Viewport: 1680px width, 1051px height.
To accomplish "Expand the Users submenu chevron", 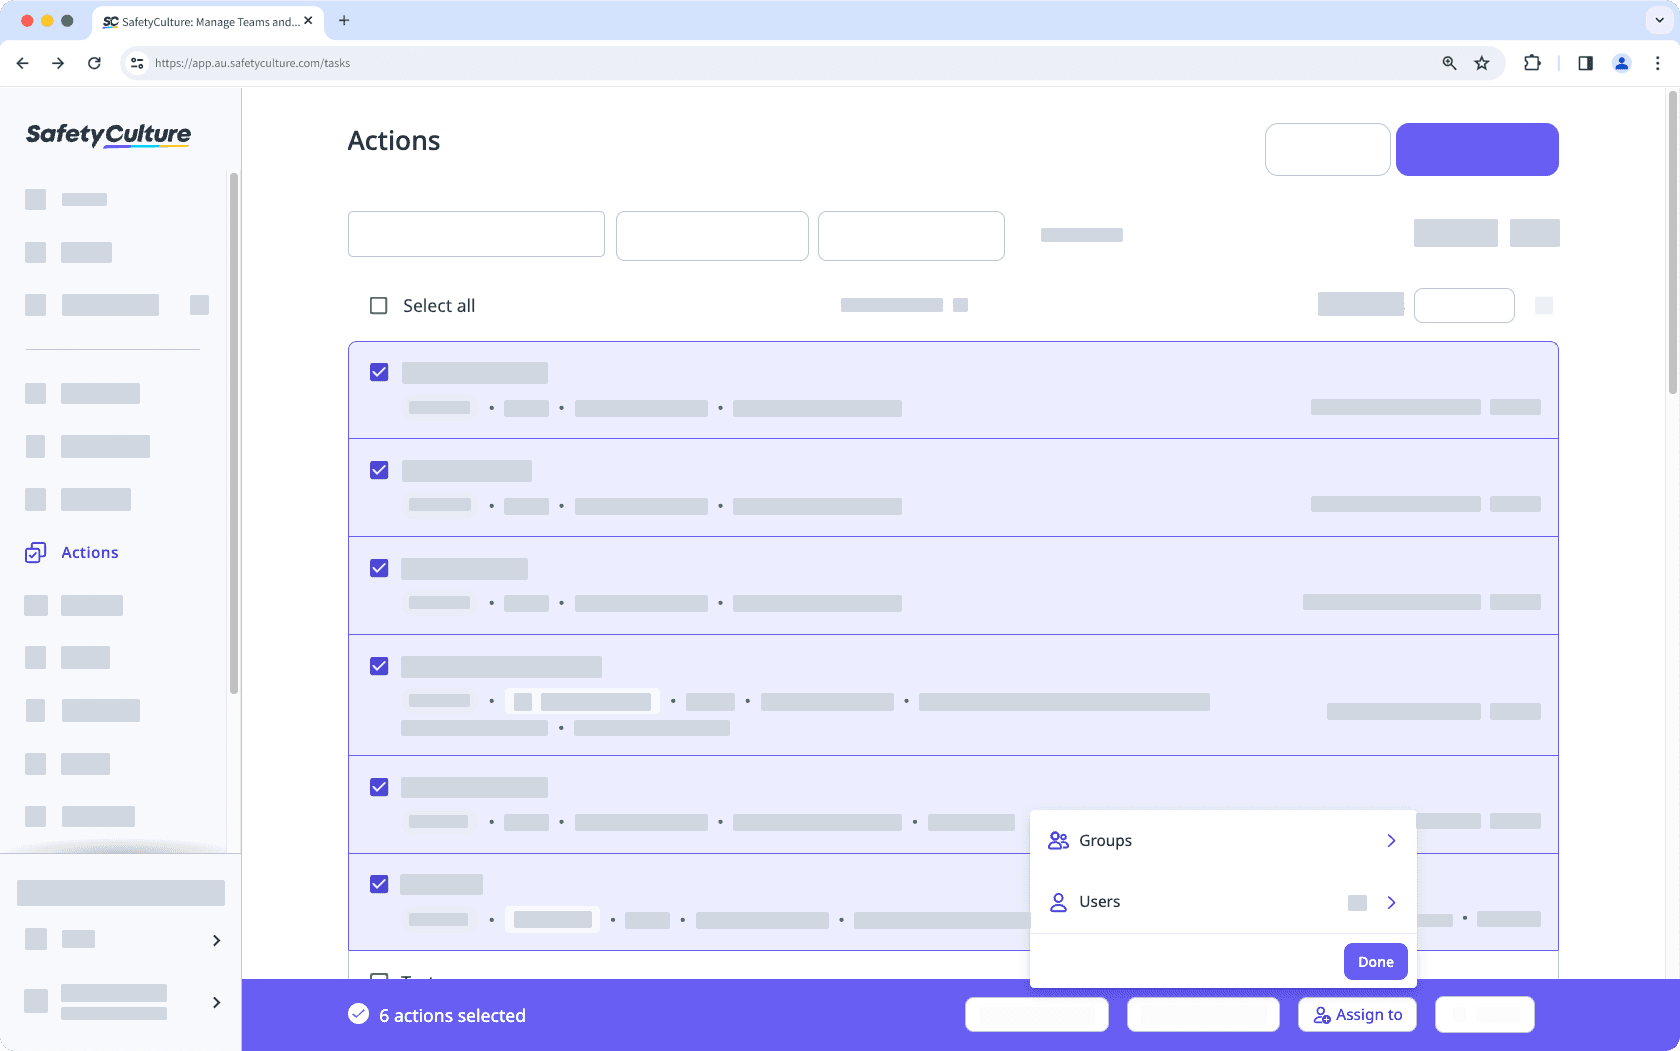I will click(x=1390, y=902).
